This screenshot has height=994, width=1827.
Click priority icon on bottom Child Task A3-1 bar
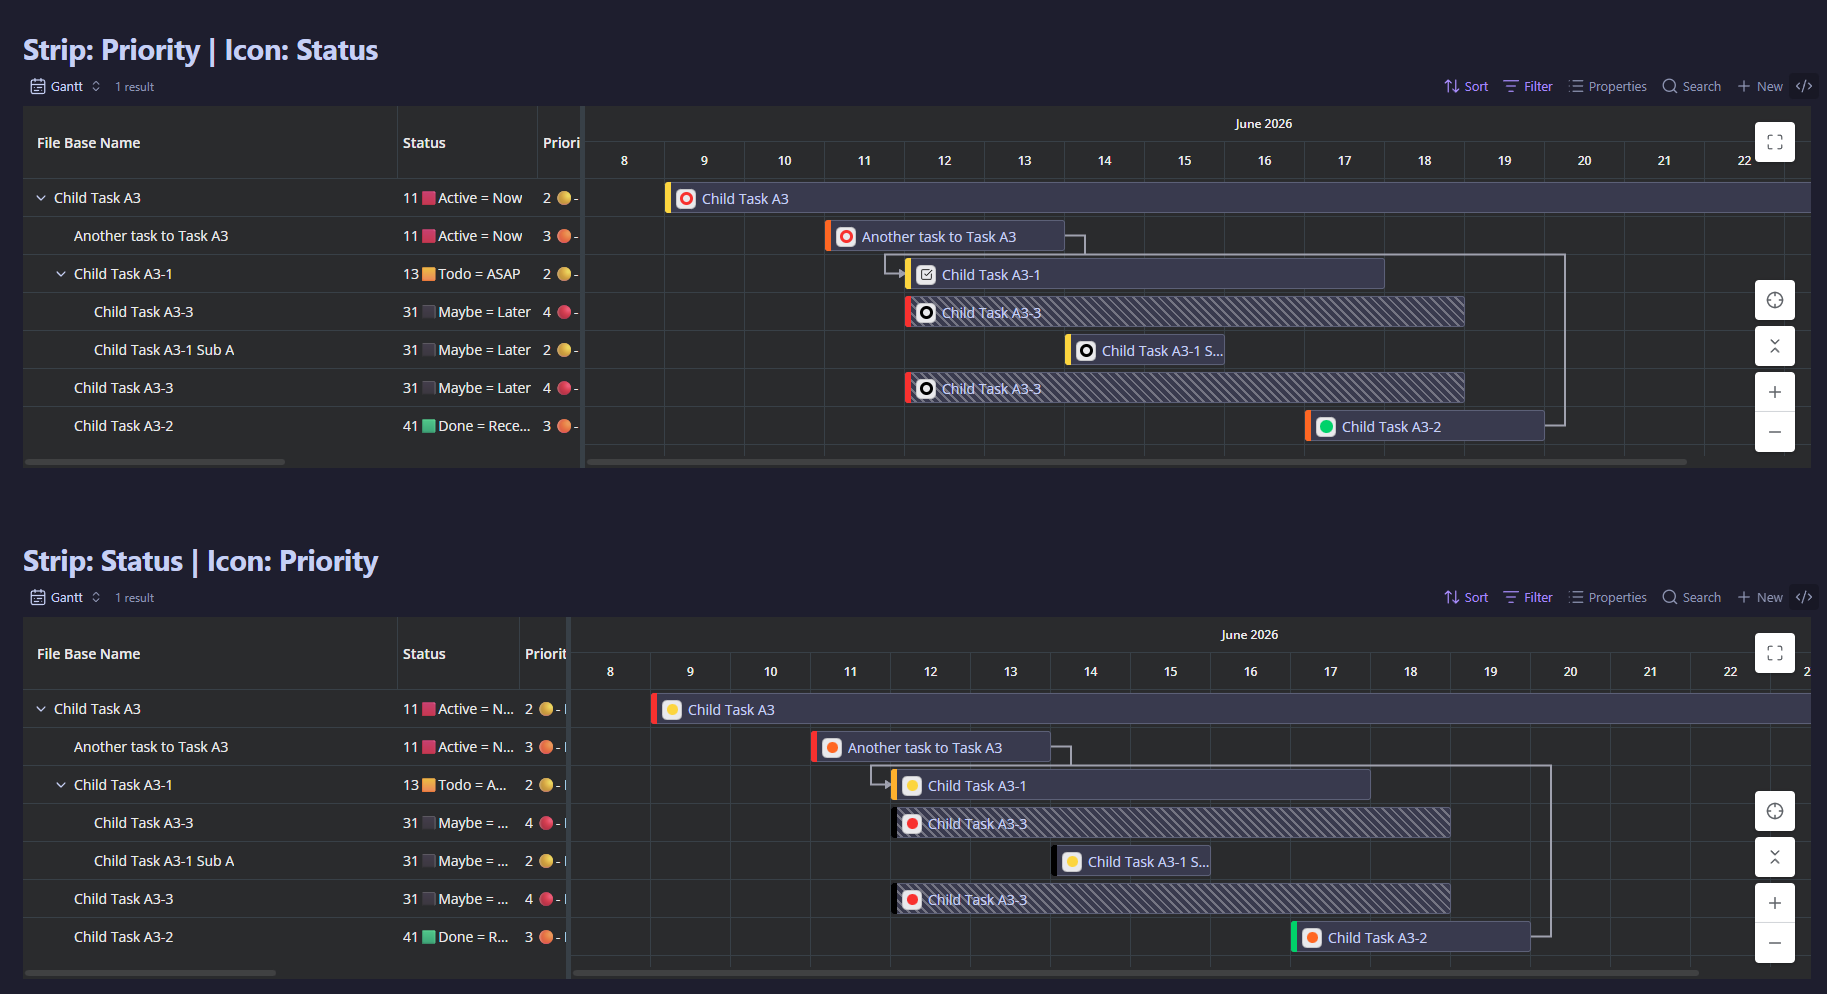pyautogui.click(x=912, y=786)
